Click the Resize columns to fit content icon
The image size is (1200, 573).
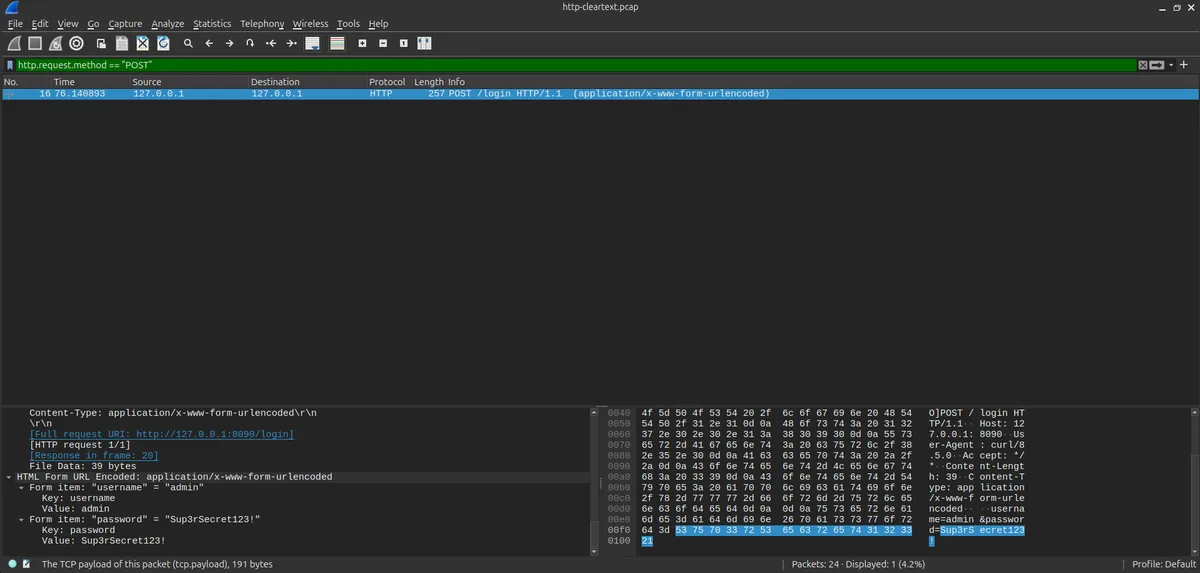pyautogui.click(x=424, y=43)
